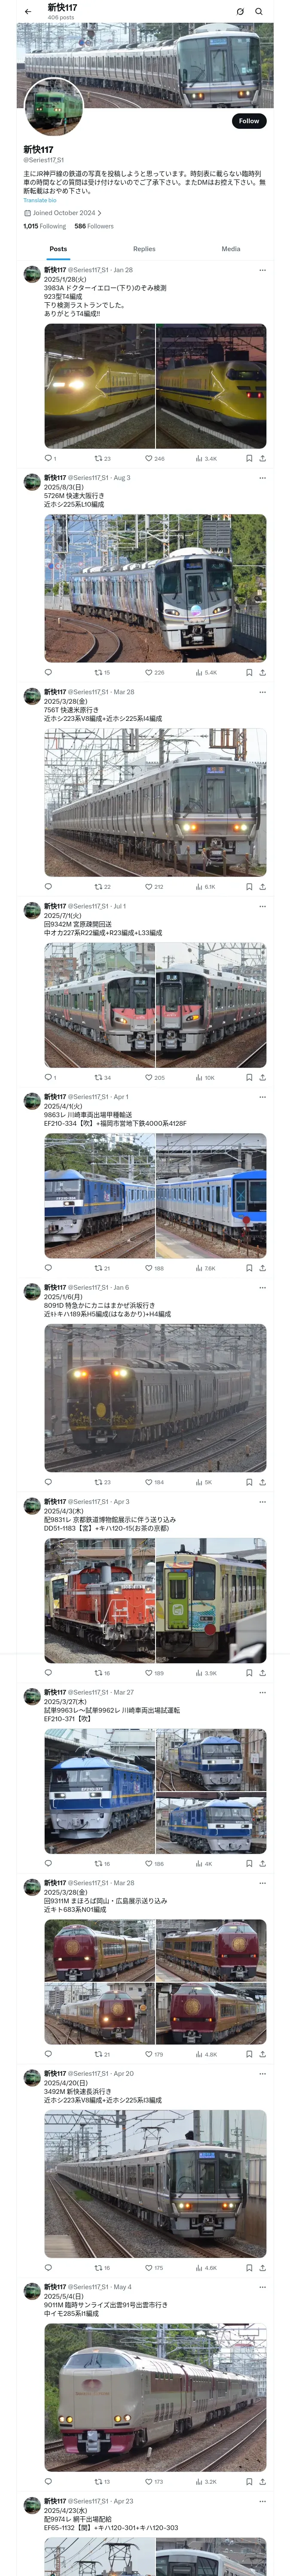The image size is (290, 2576).
Task: Open more options menu on the Aug 3 post
Action: tap(263, 478)
